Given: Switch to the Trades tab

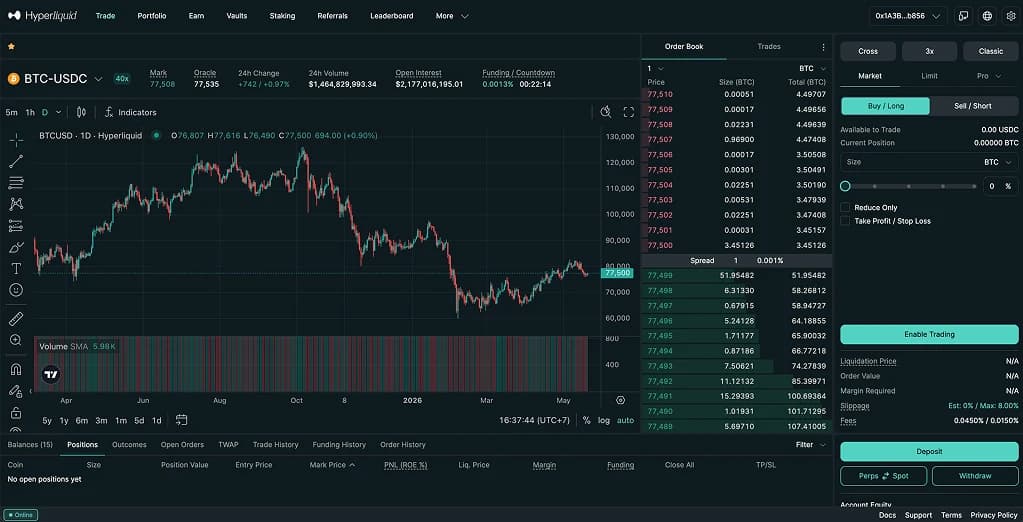Looking at the screenshot, I should pyautogui.click(x=769, y=46).
